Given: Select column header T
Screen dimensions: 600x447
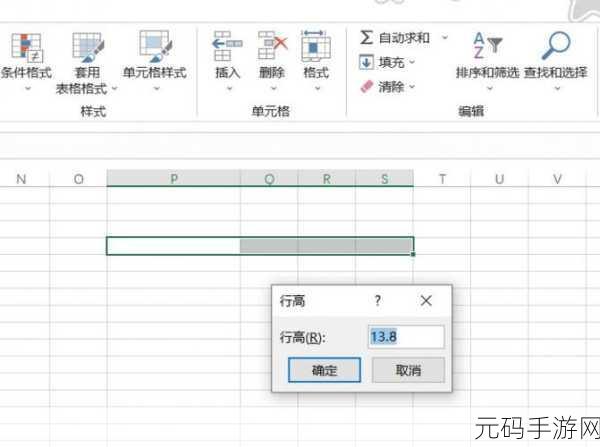Looking at the screenshot, I should pyautogui.click(x=442, y=179).
